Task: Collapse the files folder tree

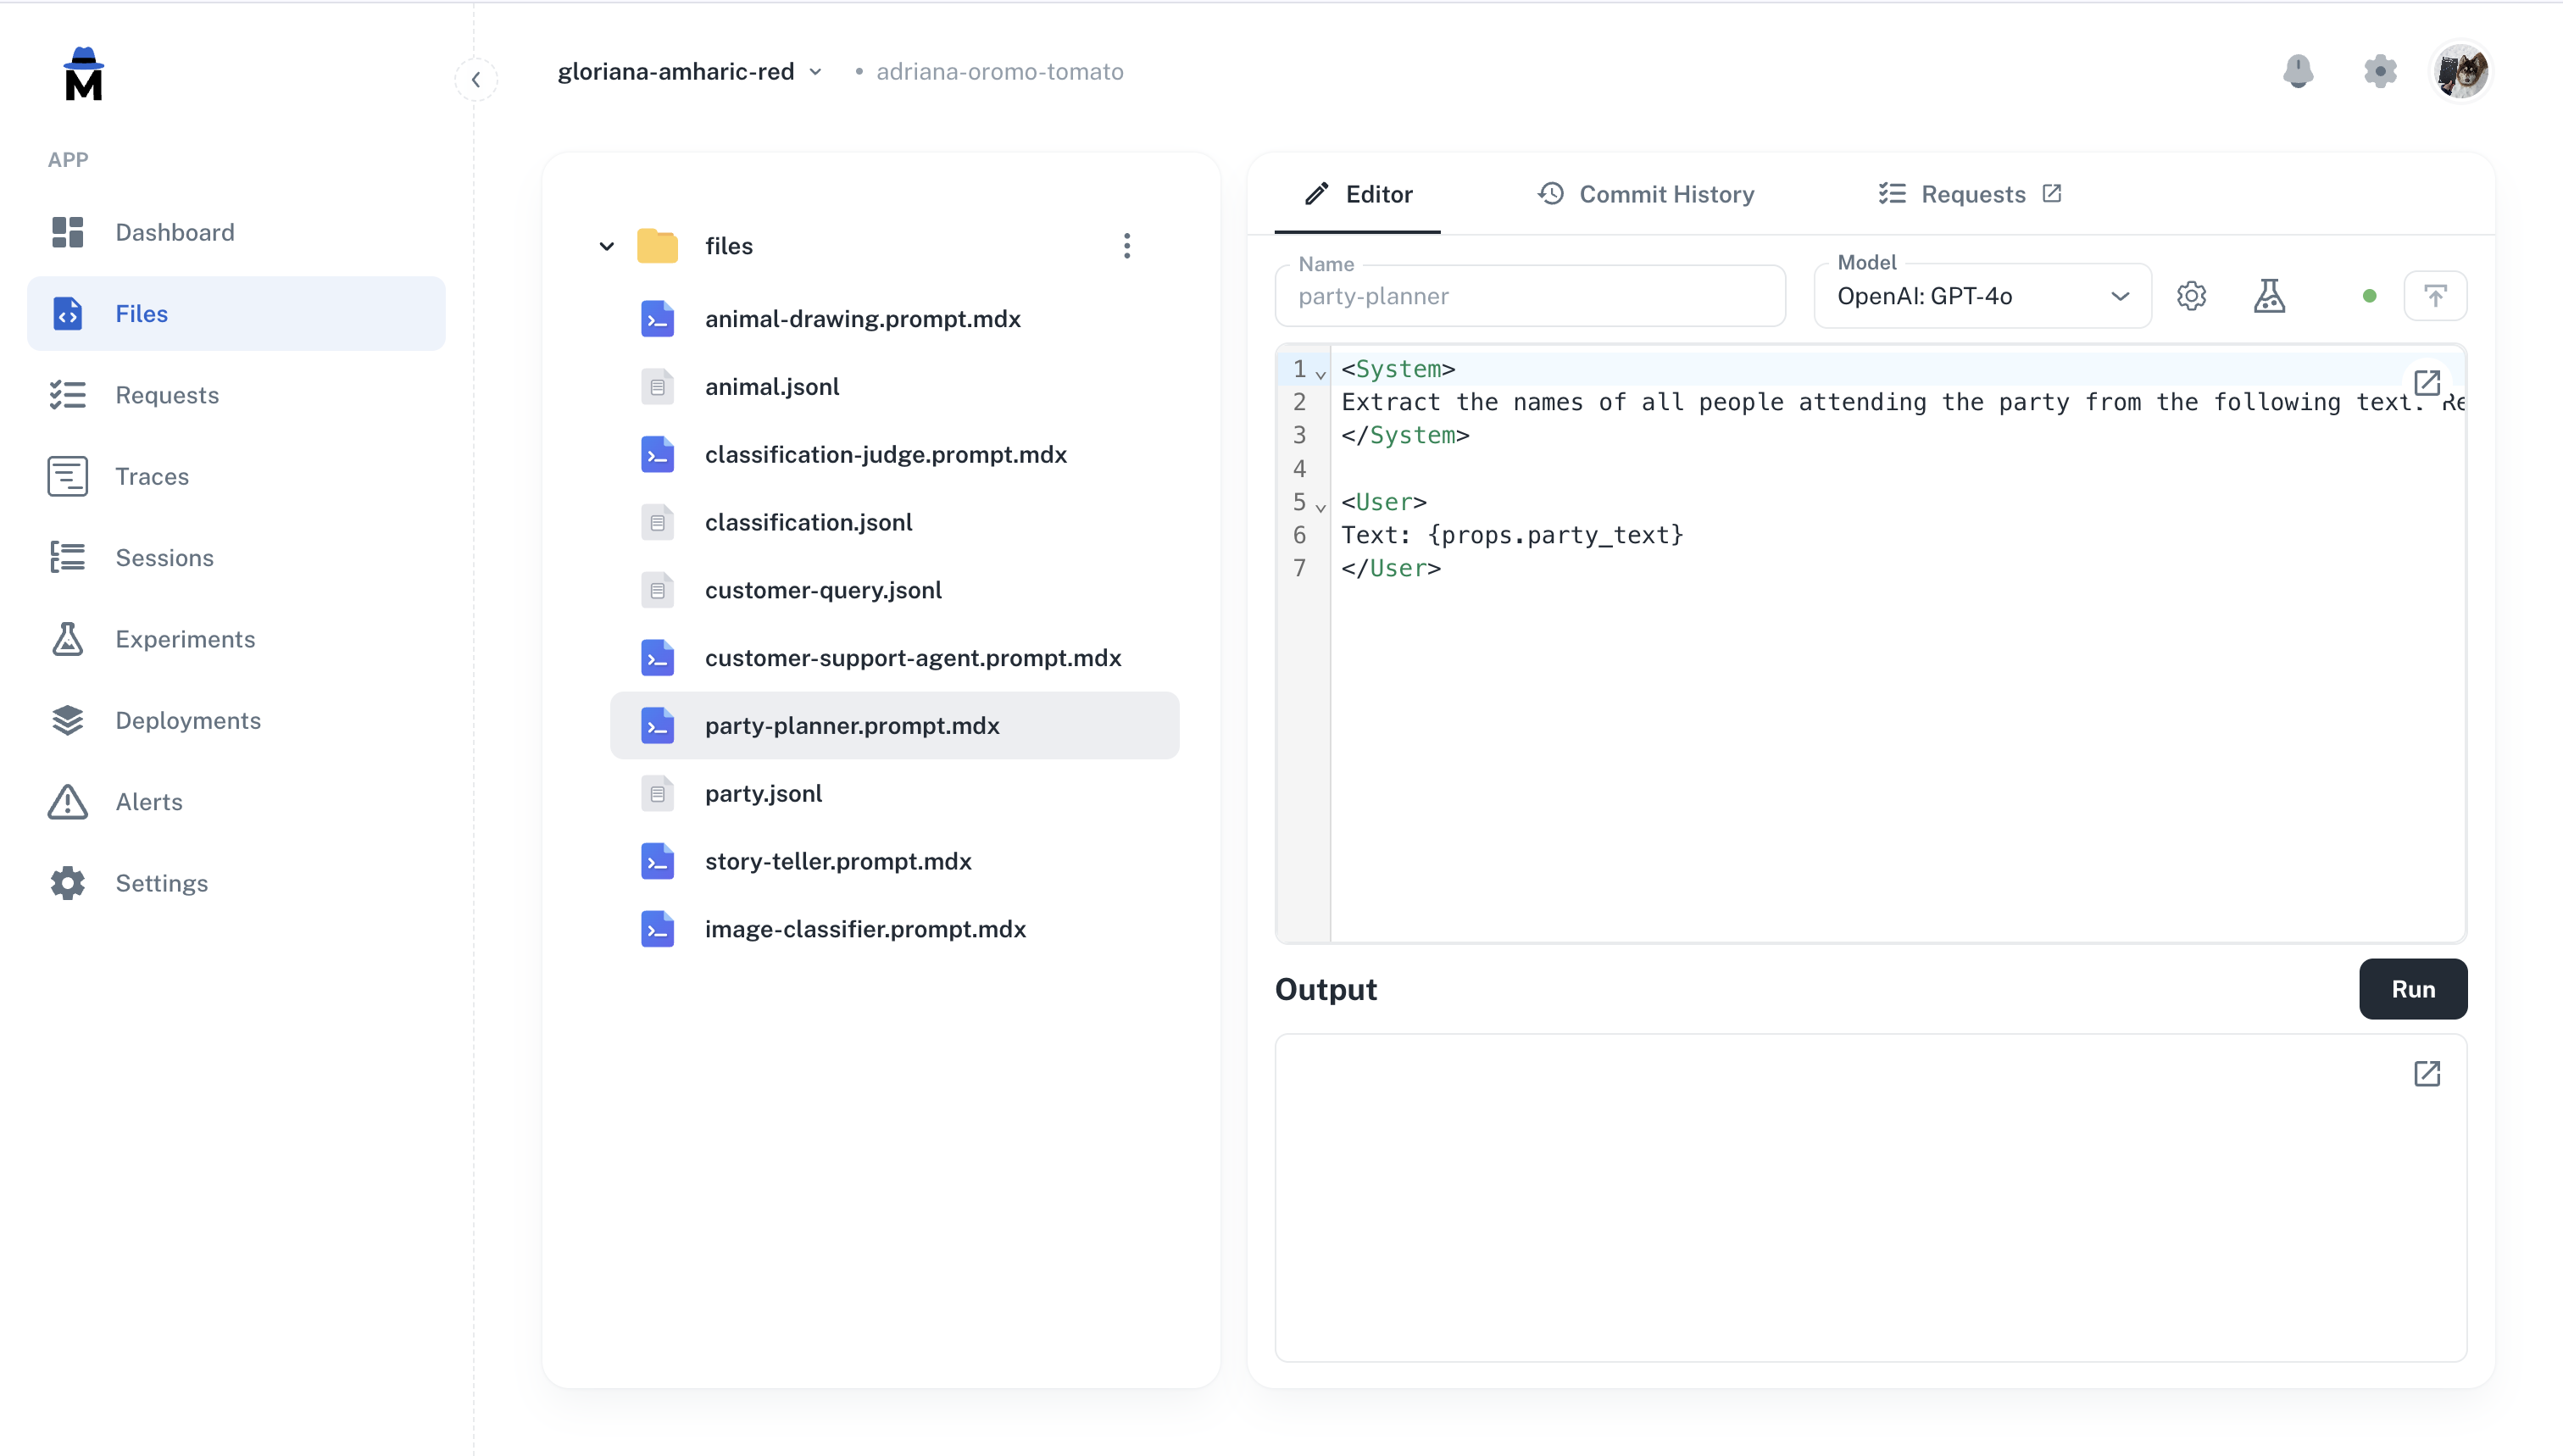Action: tap(606, 246)
